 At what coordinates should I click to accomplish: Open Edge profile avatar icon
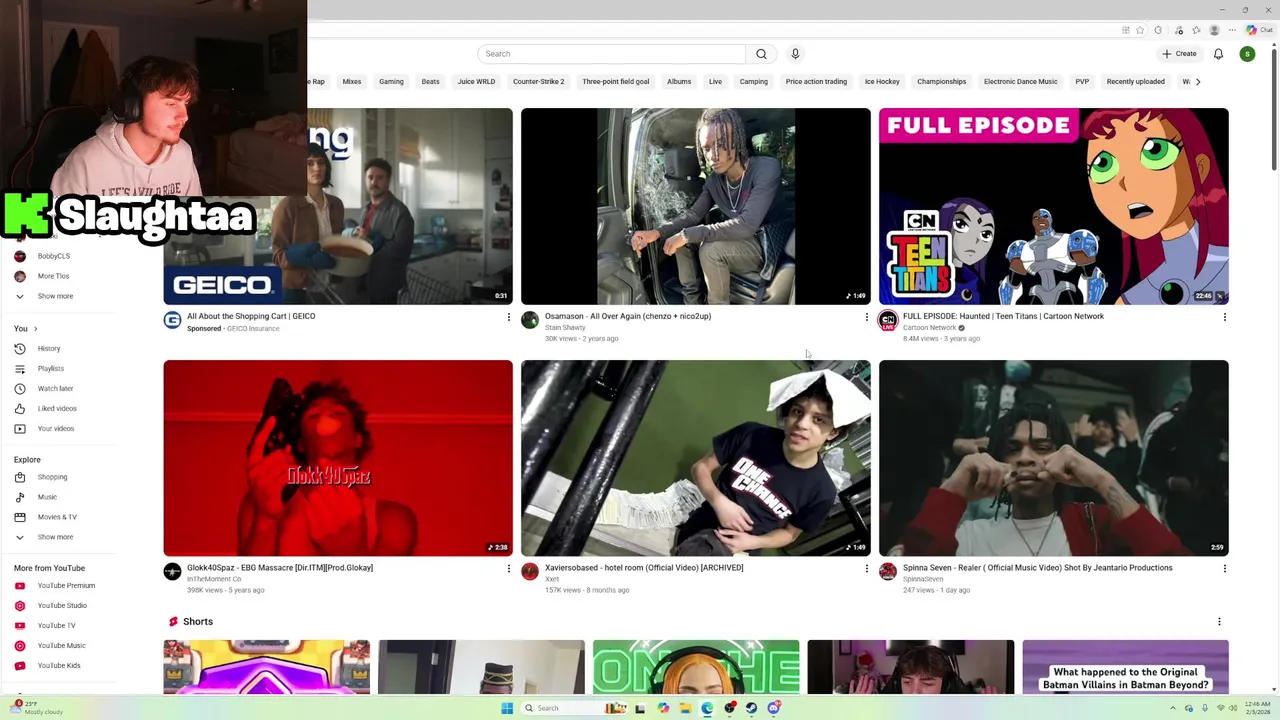[x=1215, y=30]
